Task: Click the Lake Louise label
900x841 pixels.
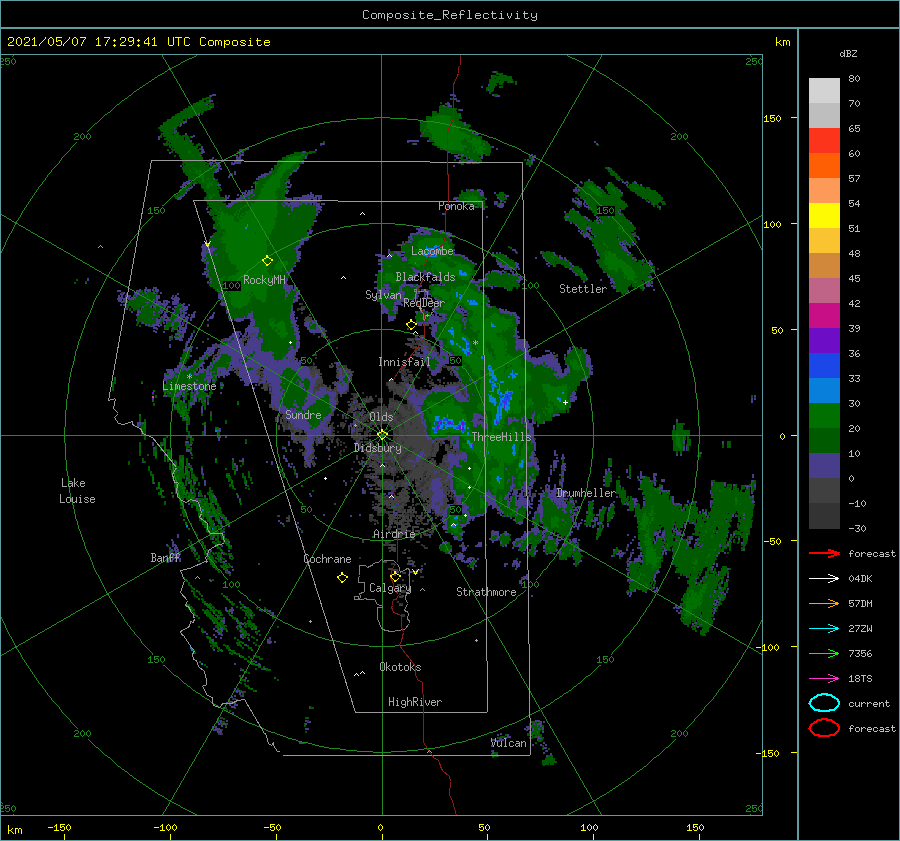Action: [77, 491]
